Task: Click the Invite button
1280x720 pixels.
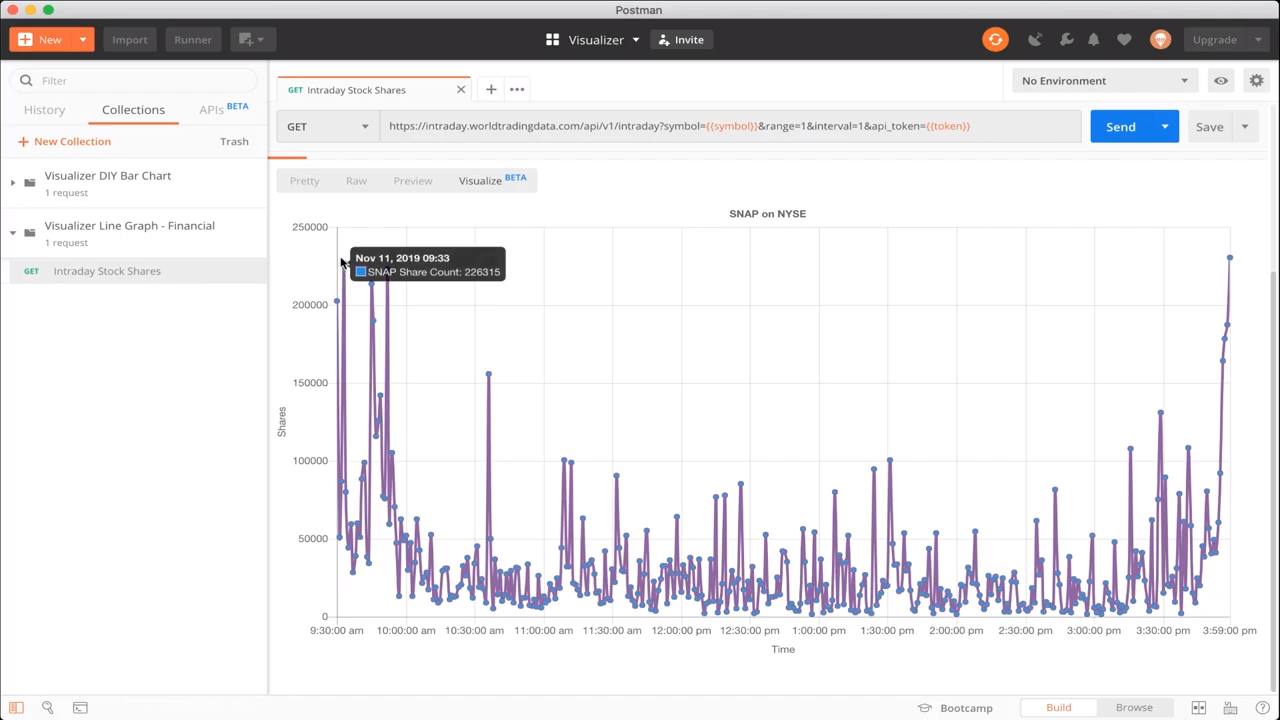Action: (x=680, y=40)
